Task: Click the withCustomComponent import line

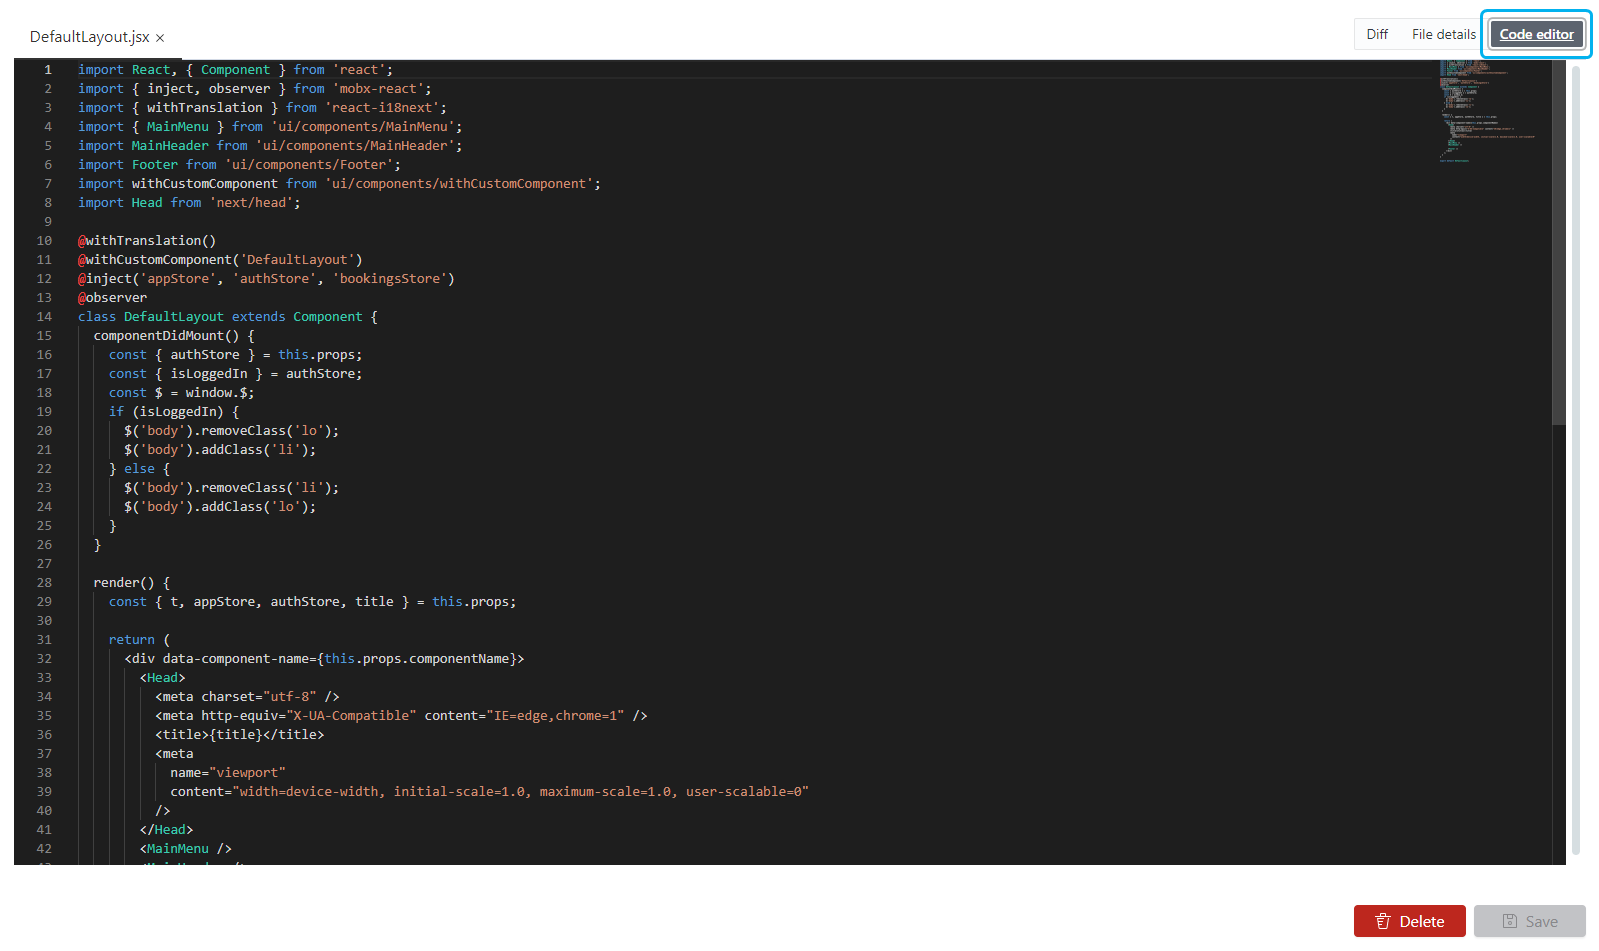Action: tap(340, 184)
